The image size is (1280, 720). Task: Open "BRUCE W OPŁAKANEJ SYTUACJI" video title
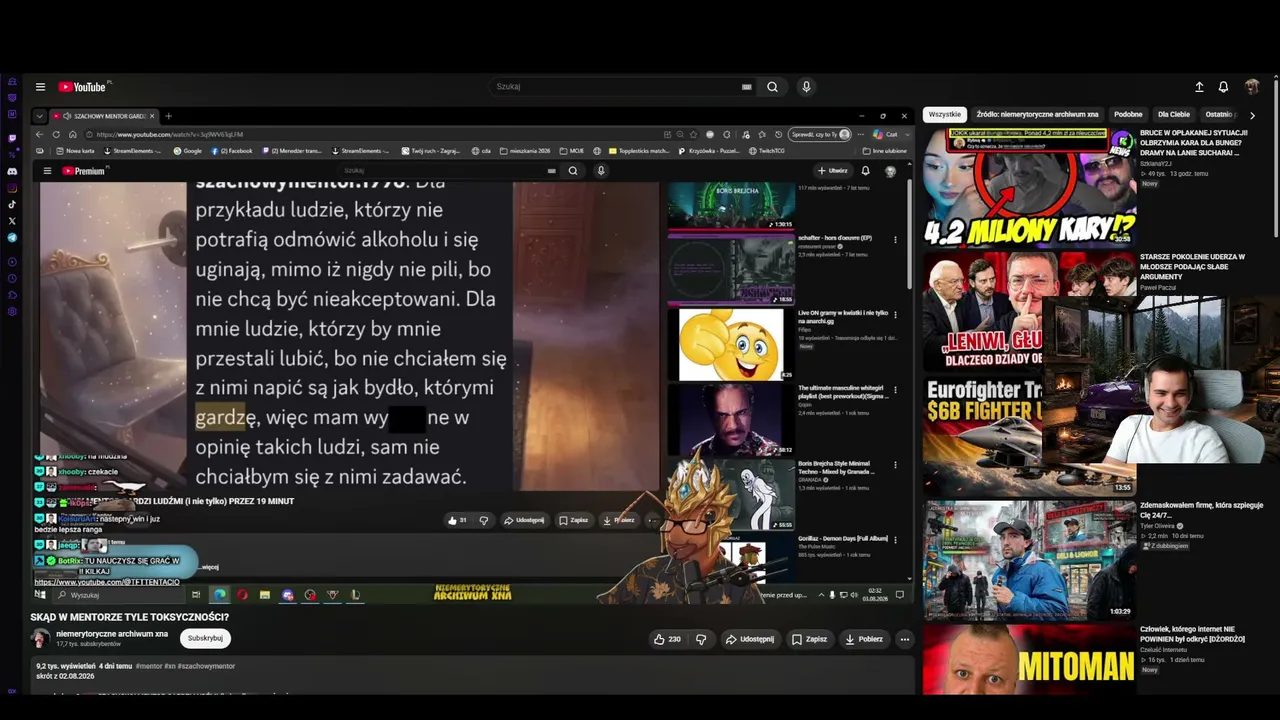tap(1194, 143)
